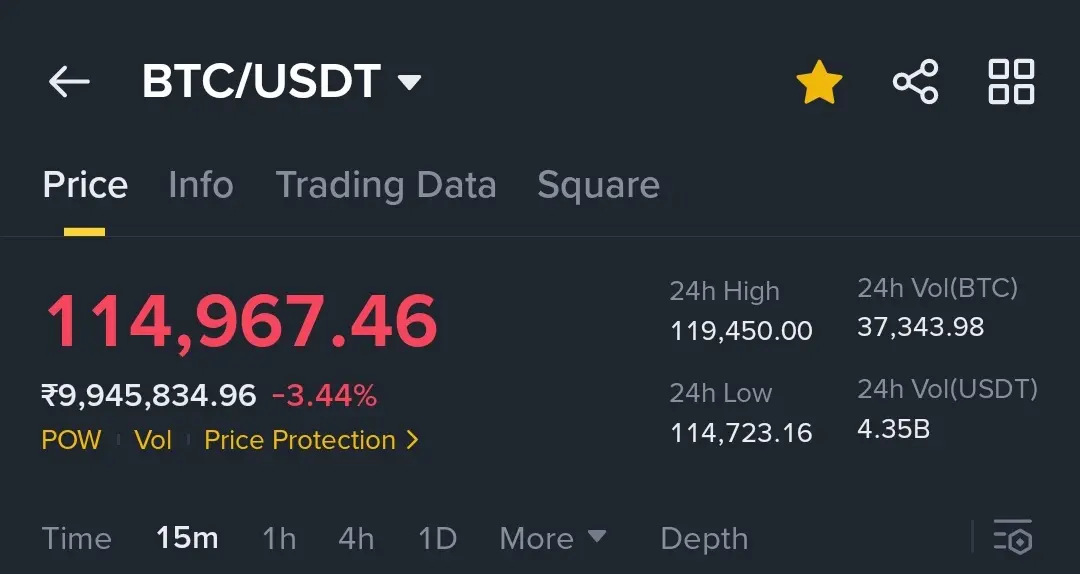Open the four-square grid layout icon
This screenshot has height=574, width=1080.
pyautogui.click(x=1011, y=81)
